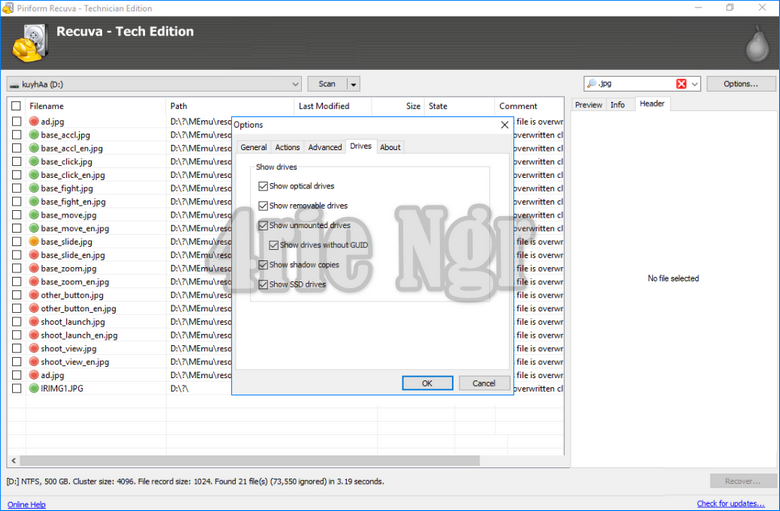Select the other_button_en.jpg file name
780x511 pixels.
79,308
